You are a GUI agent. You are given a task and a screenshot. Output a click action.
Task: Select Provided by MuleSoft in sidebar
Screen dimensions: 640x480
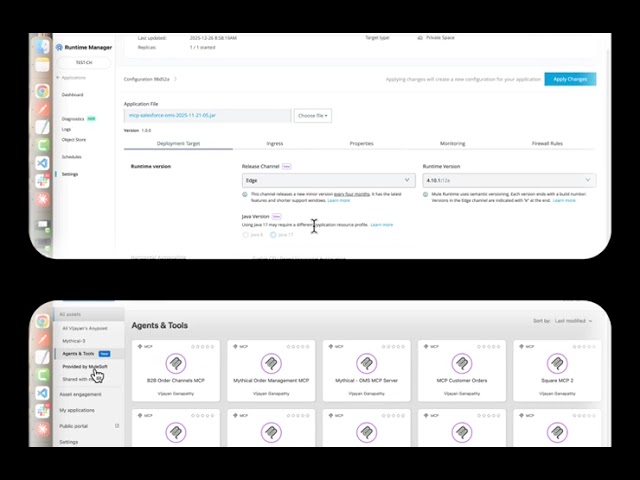(85, 367)
